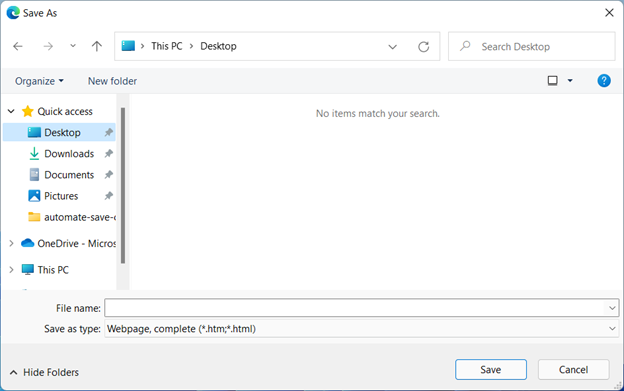Screen dimensions: 624x391
Task: Click the Quick access star icon
Action: 27,111
